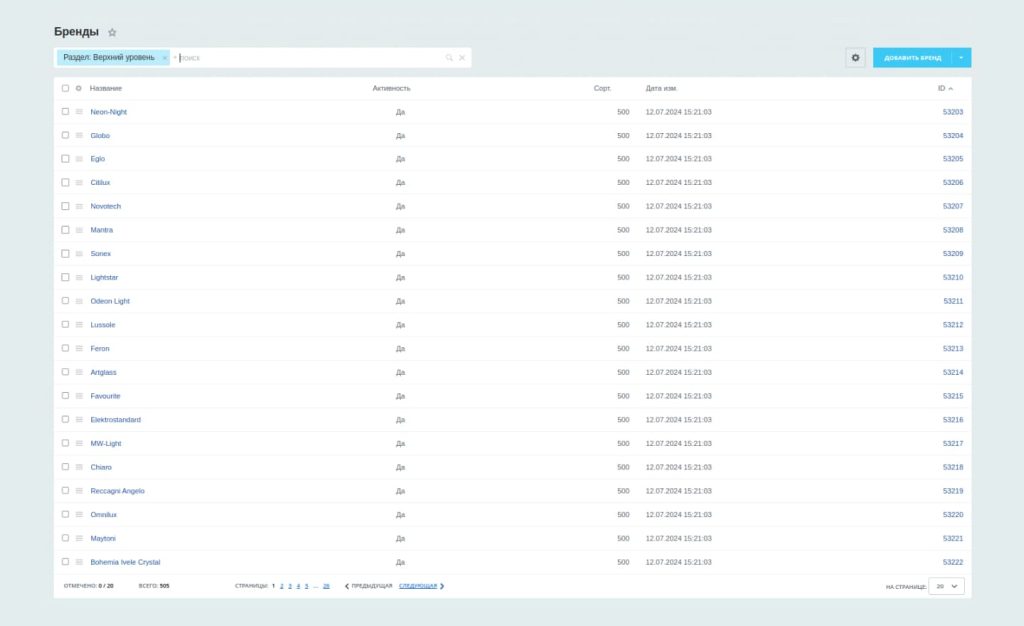The width and height of the screenshot is (1024, 626).
Task: Sort table by ID column
Action: click(945, 88)
